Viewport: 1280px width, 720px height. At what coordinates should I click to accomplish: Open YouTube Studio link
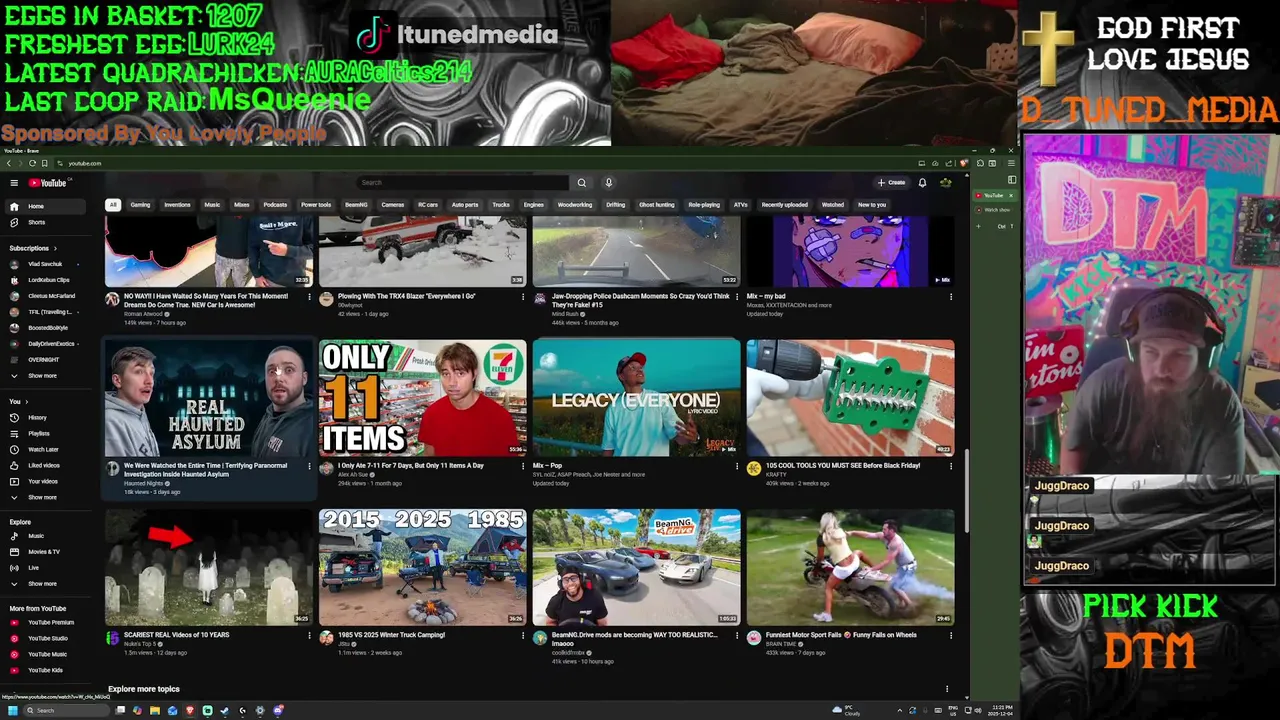pos(47,638)
